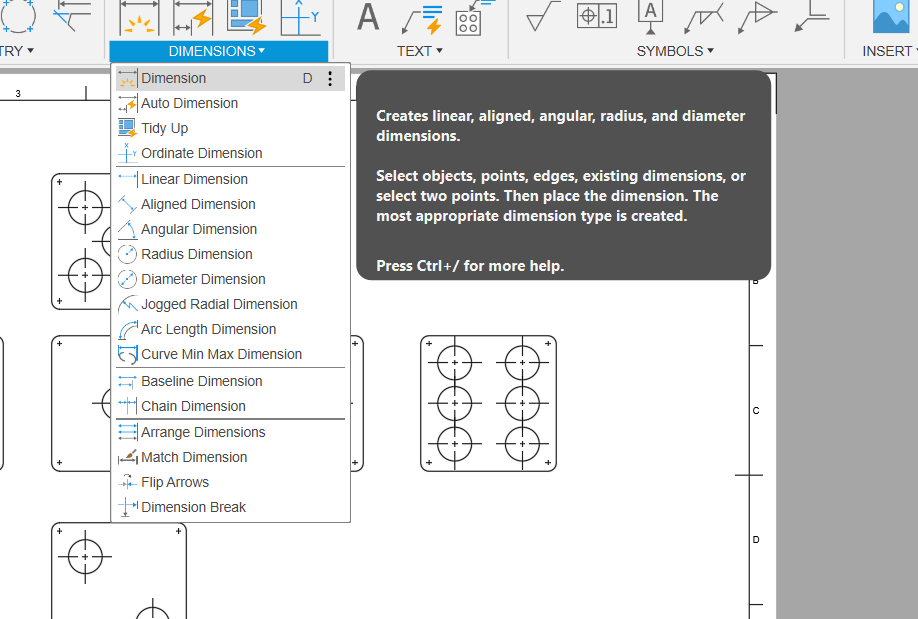918x619 pixels.
Task: Collapse the DIMENSIONS dropdown panel
Action: (217, 51)
